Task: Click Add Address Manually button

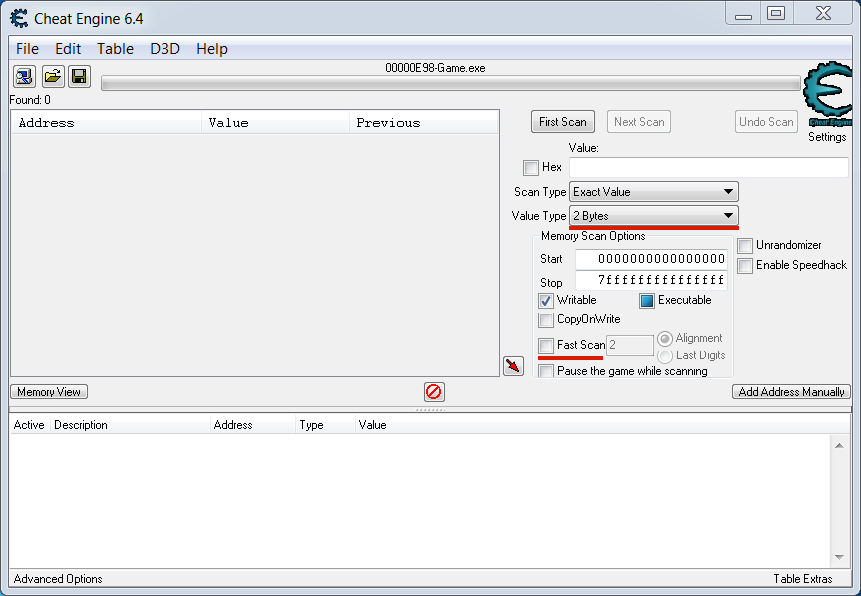Action: coord(791,392)
